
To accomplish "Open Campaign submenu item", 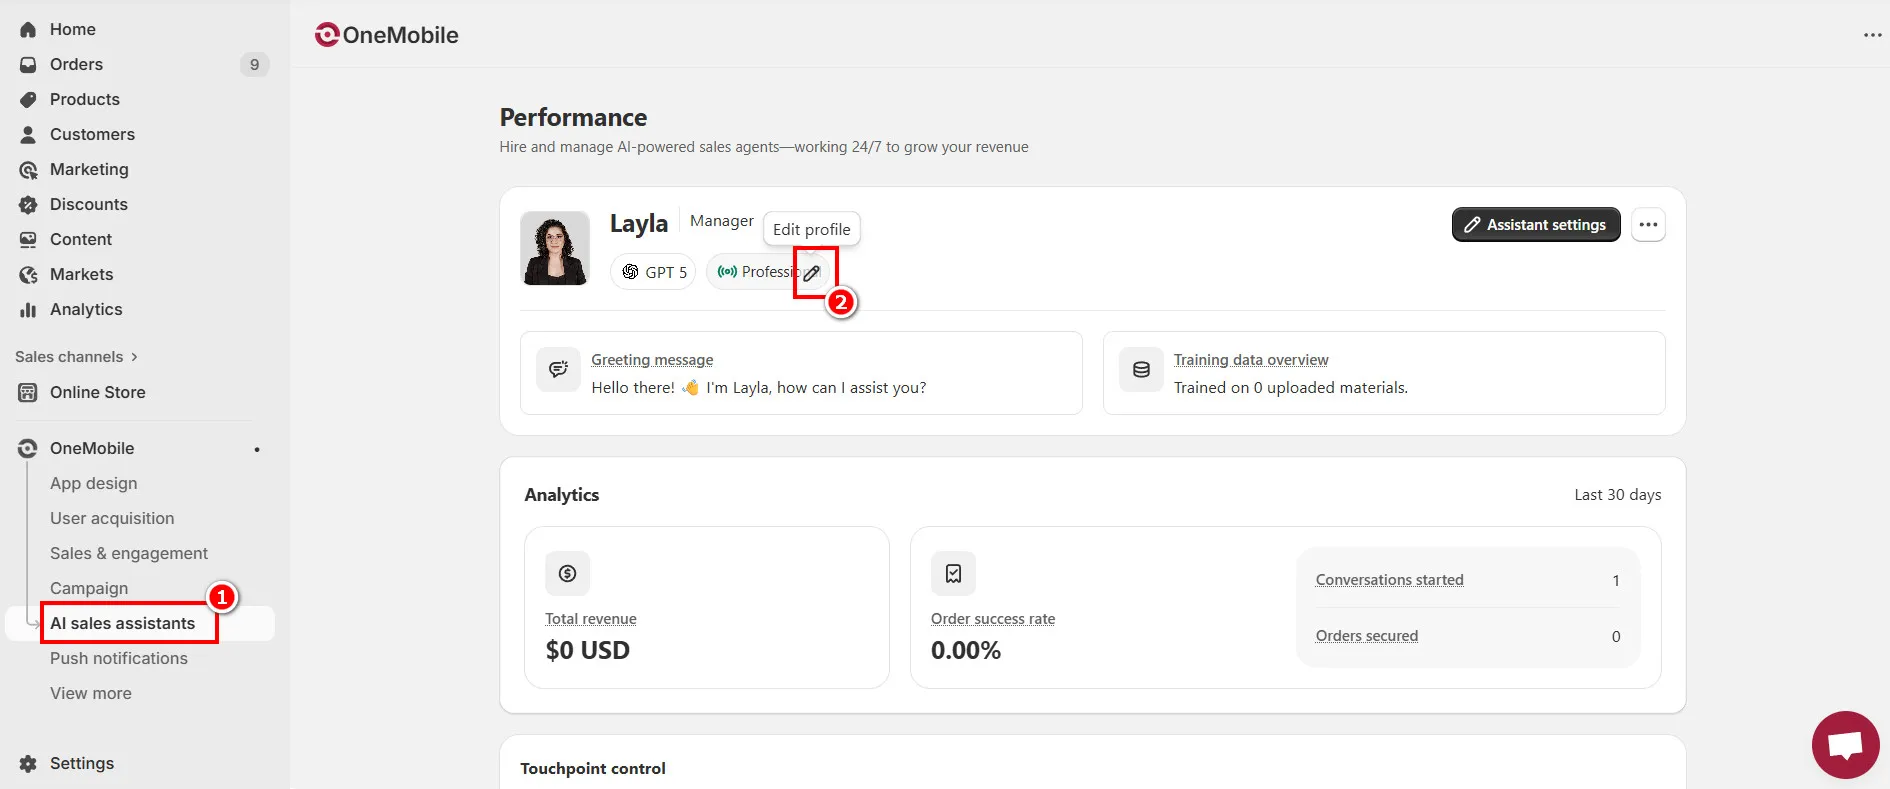I will pyautogui.click(x=89, y=588).
